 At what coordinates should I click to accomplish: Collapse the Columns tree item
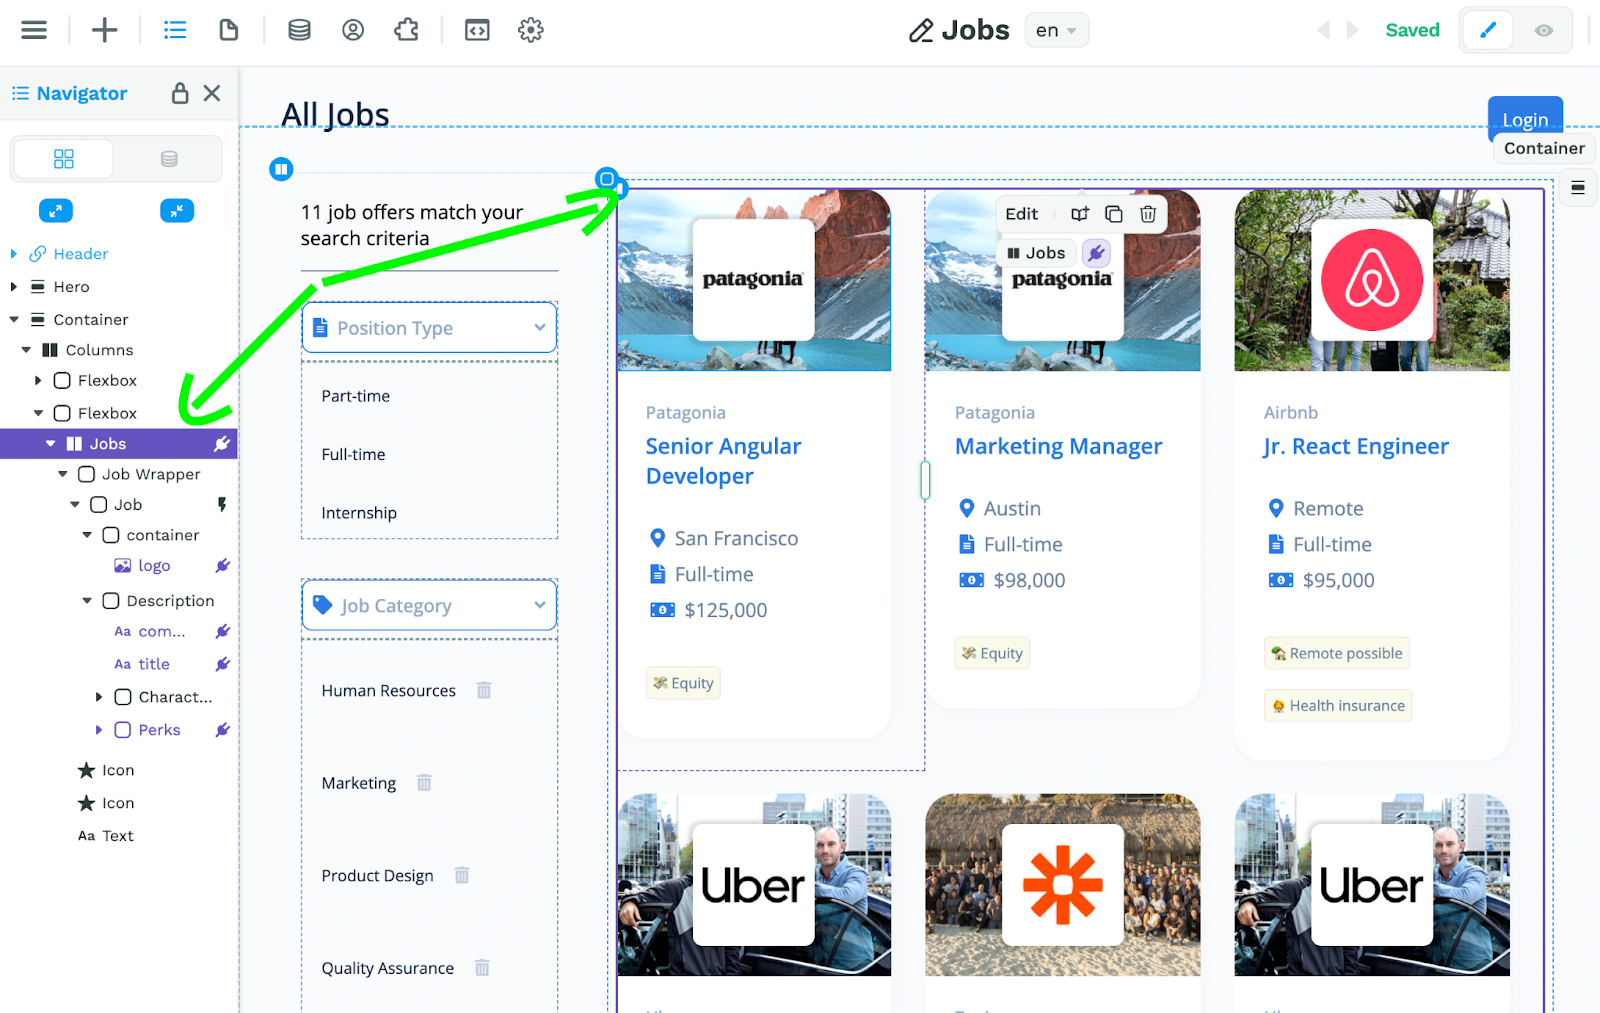click(26, 350)
